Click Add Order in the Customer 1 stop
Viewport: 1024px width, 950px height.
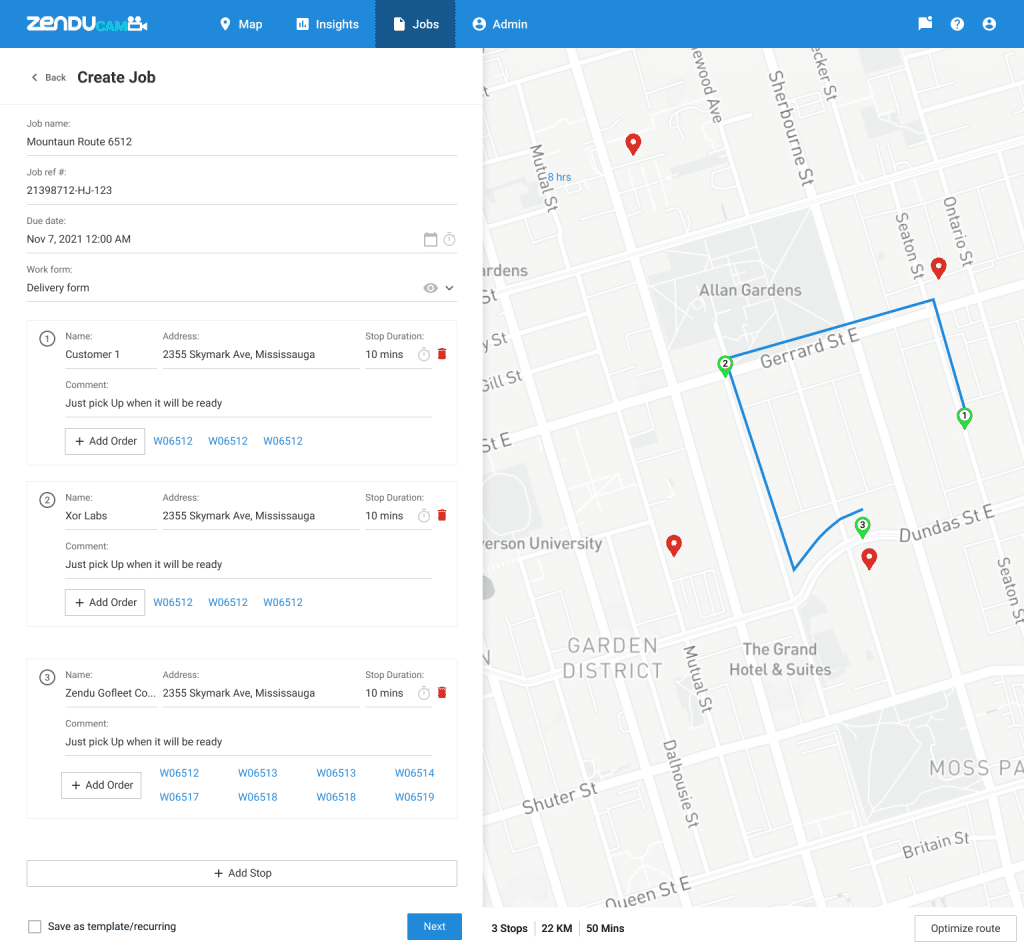coord(105,441)
